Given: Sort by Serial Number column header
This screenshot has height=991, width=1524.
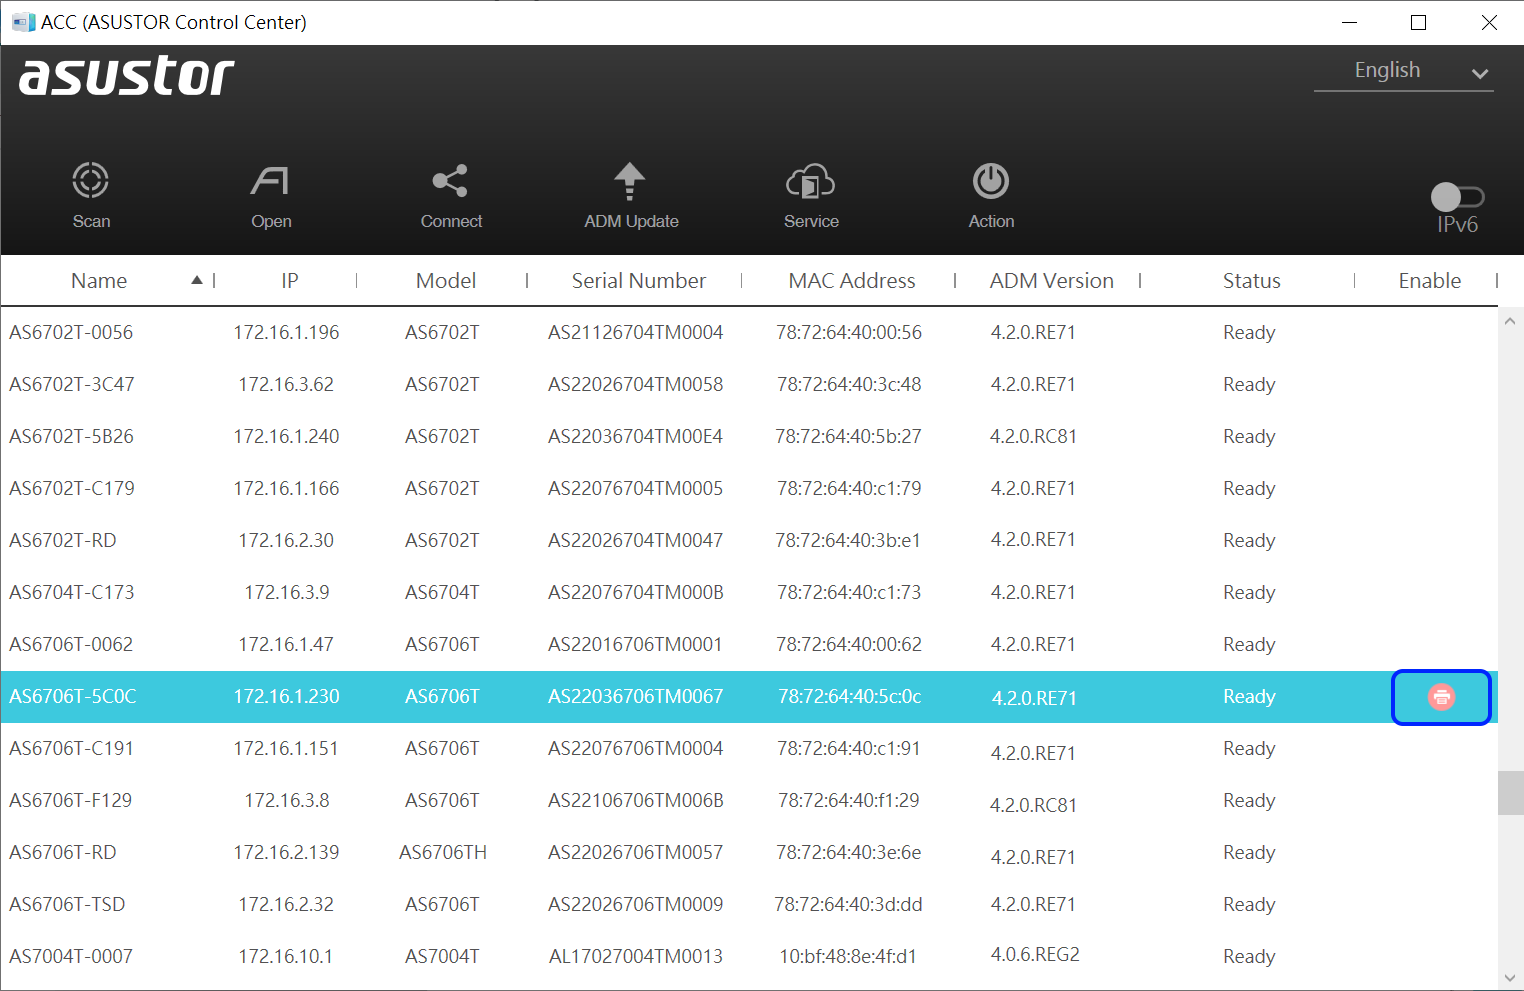Looking at the screenshot, I should click(639, 281).
